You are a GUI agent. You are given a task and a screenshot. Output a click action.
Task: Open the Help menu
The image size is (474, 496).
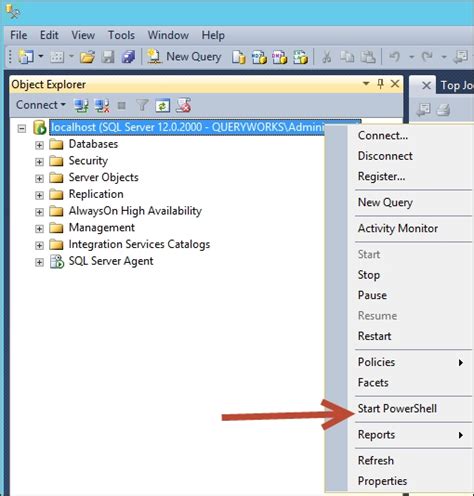click(x=213, y=35)
